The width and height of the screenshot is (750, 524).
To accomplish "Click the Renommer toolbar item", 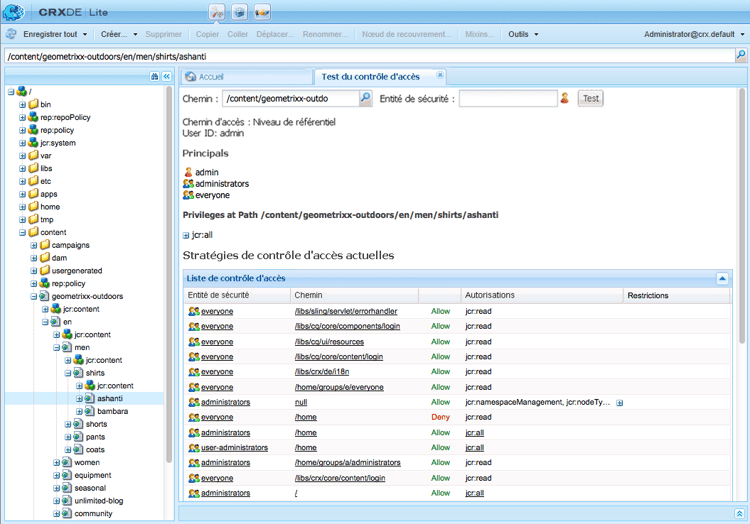I will 325,34.
